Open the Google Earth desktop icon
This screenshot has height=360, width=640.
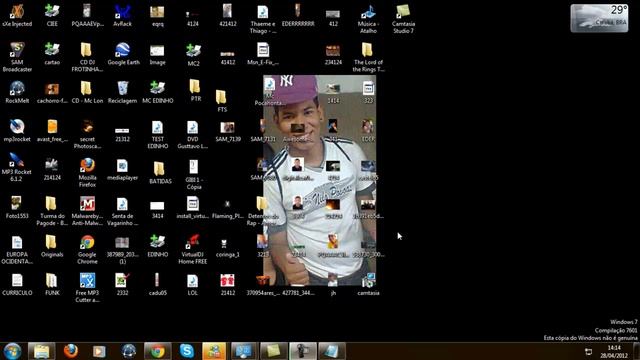pos(123,54)
